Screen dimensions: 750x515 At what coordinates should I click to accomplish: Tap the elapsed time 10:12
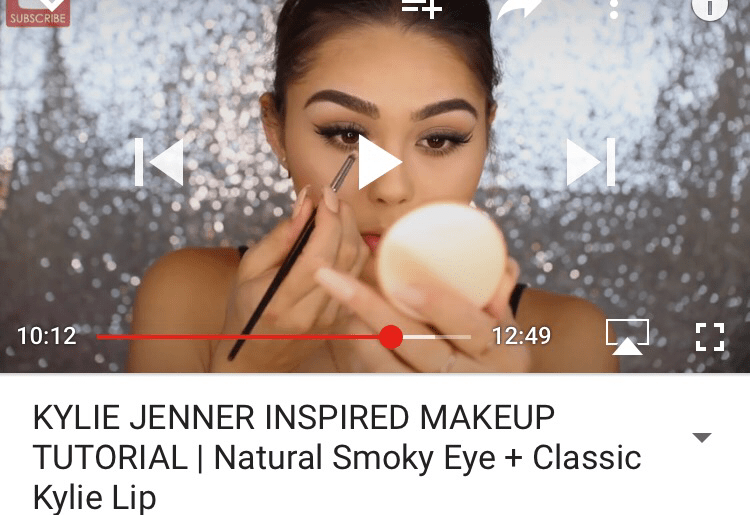47,336
